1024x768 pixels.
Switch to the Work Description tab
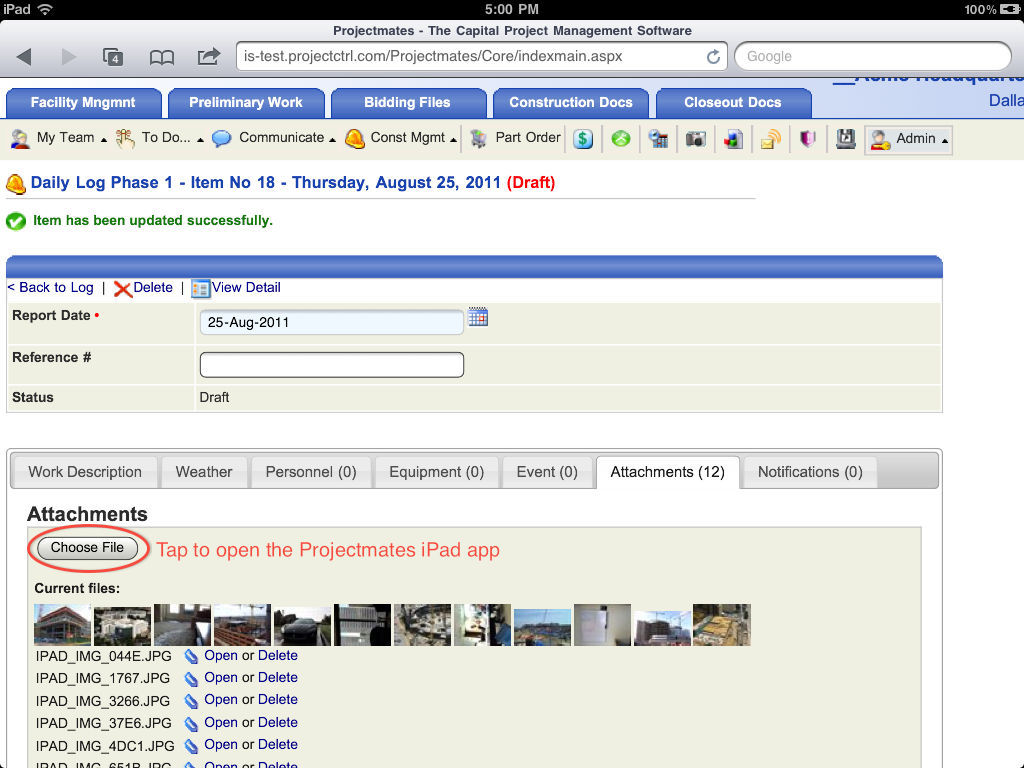click(x=85, y=472)
